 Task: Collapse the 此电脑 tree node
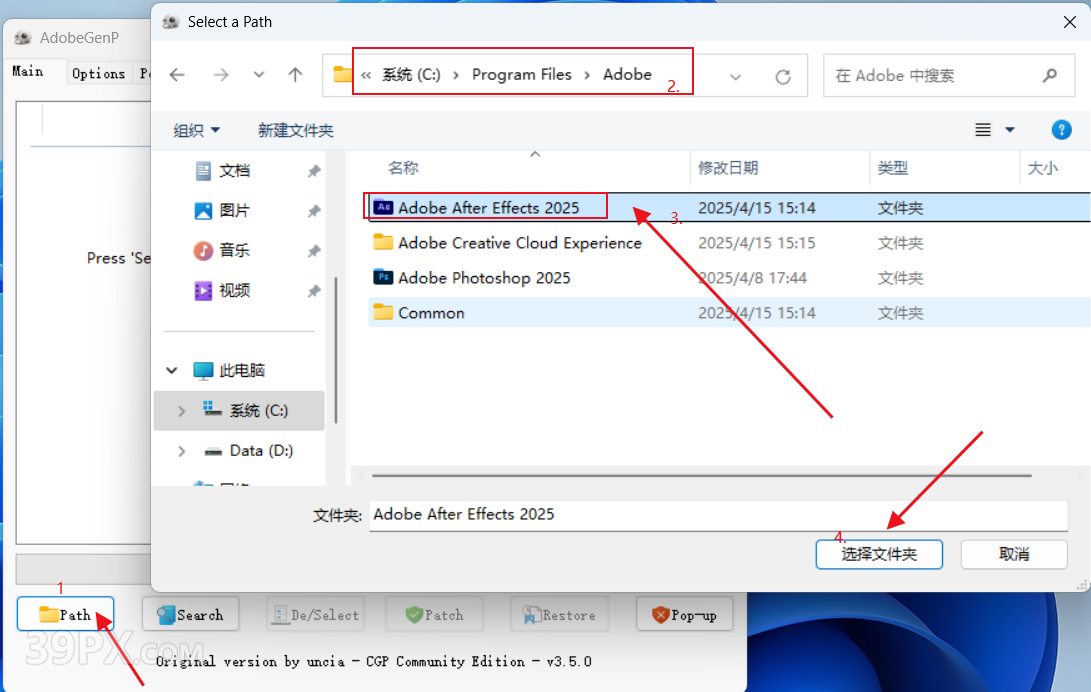pos(172,371)
